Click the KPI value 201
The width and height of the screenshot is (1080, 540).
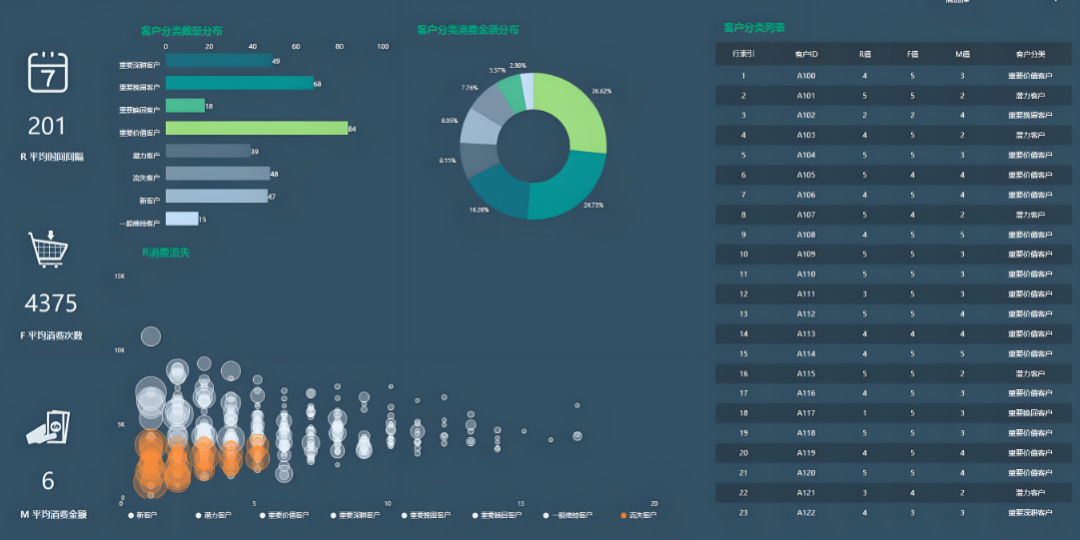click(47, 126)
